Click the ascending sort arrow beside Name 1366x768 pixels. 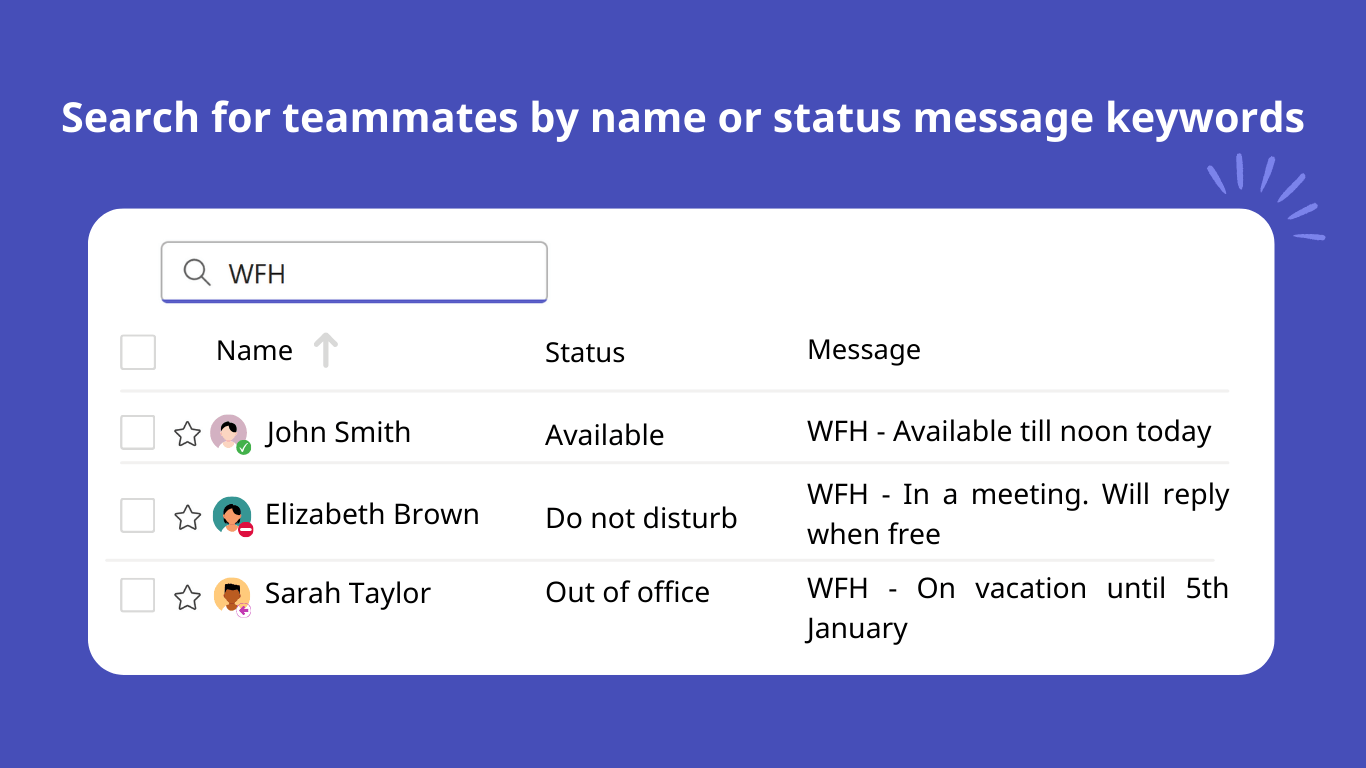(x=325, y=350)
